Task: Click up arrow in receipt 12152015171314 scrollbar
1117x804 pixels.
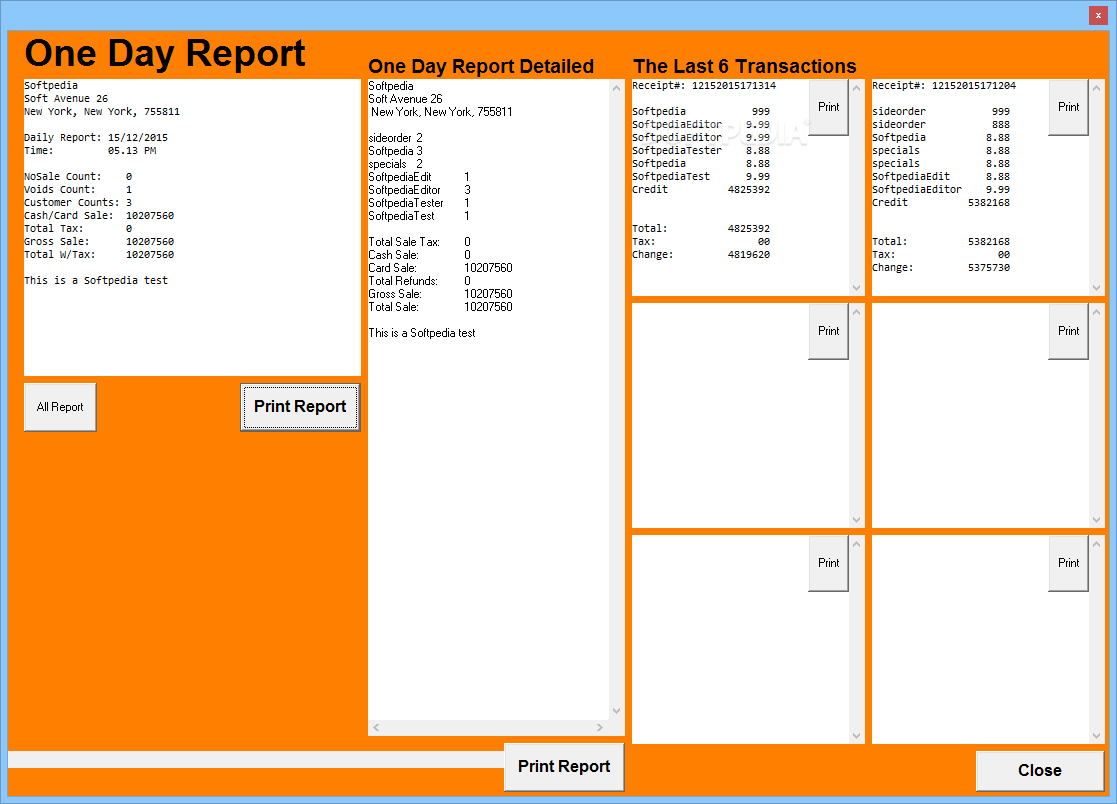Action: point(856,88)
